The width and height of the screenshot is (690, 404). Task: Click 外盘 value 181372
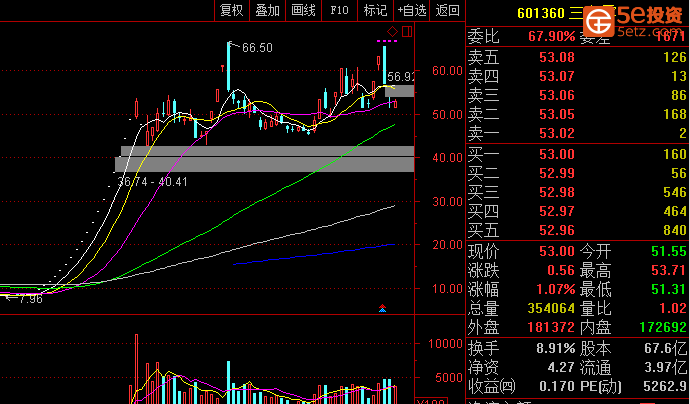[551, 327]
